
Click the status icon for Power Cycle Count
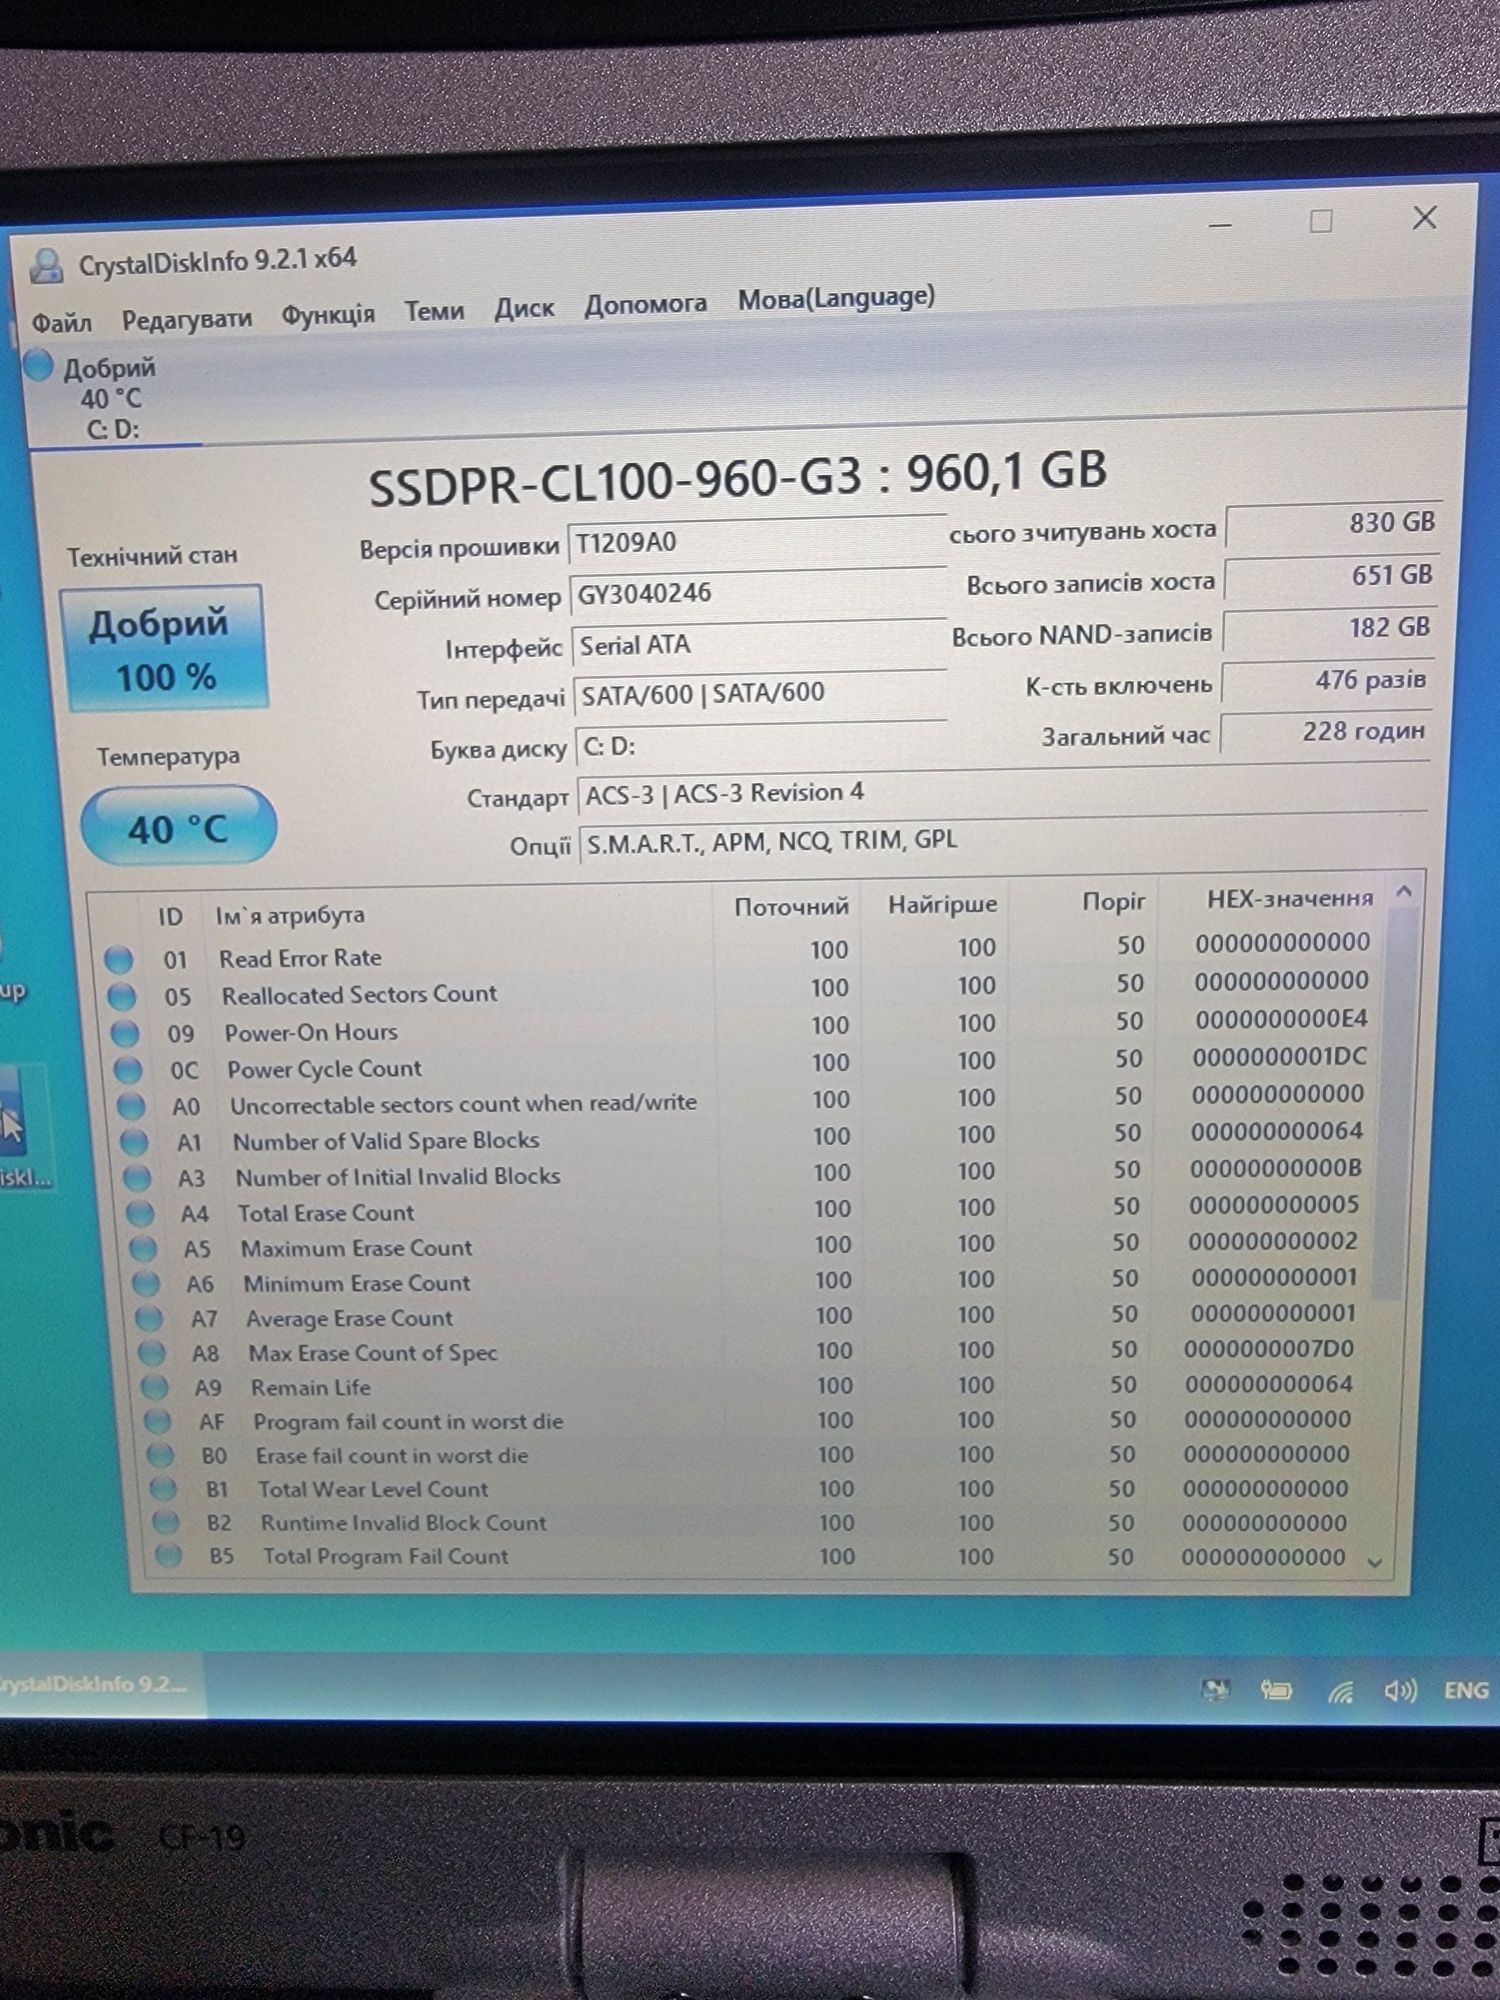(128, 1070)
